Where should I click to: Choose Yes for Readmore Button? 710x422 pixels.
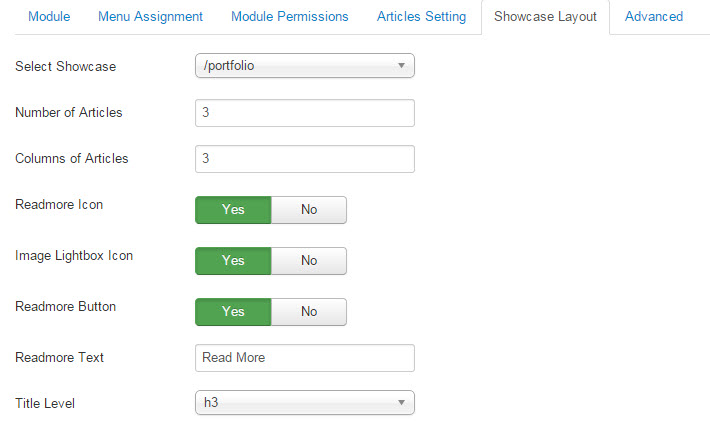pos(233,312)
